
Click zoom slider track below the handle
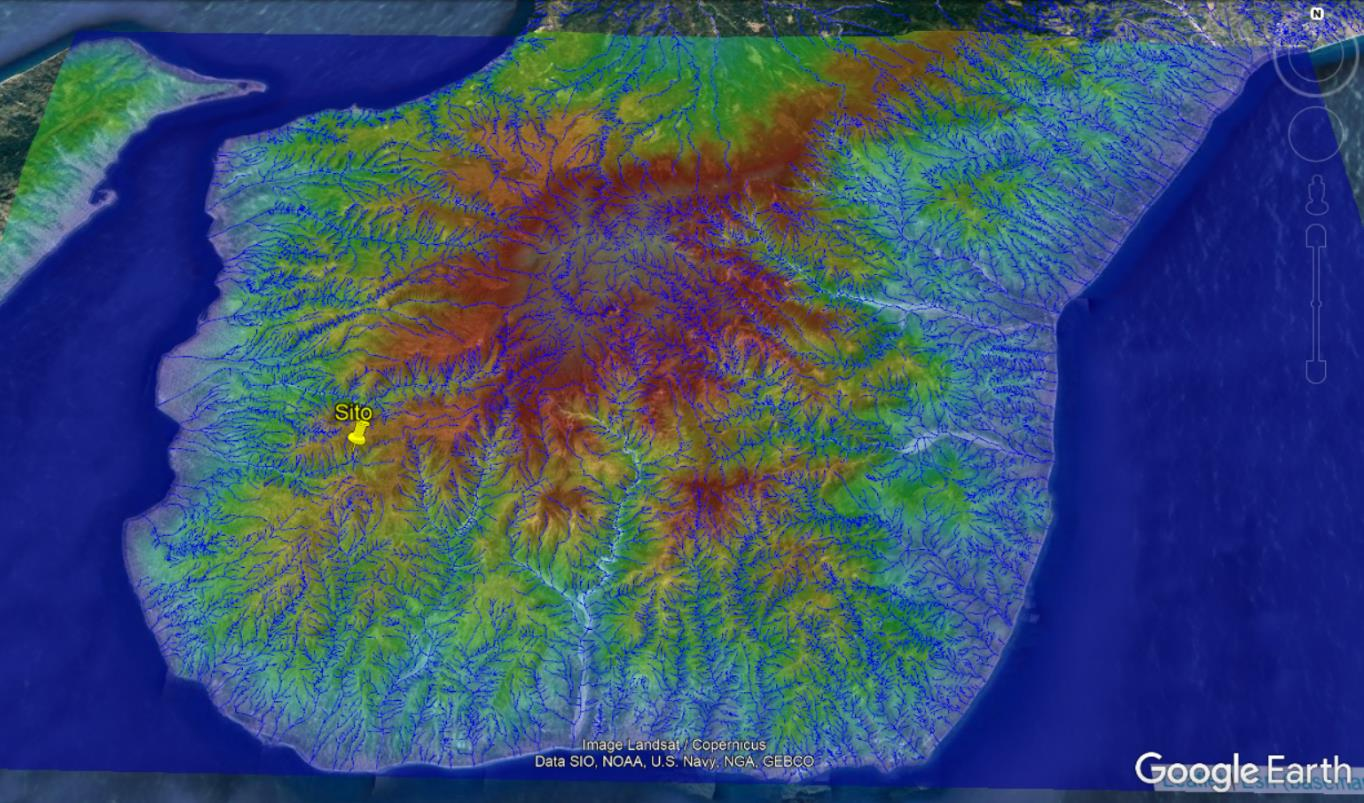(1316, 340)
